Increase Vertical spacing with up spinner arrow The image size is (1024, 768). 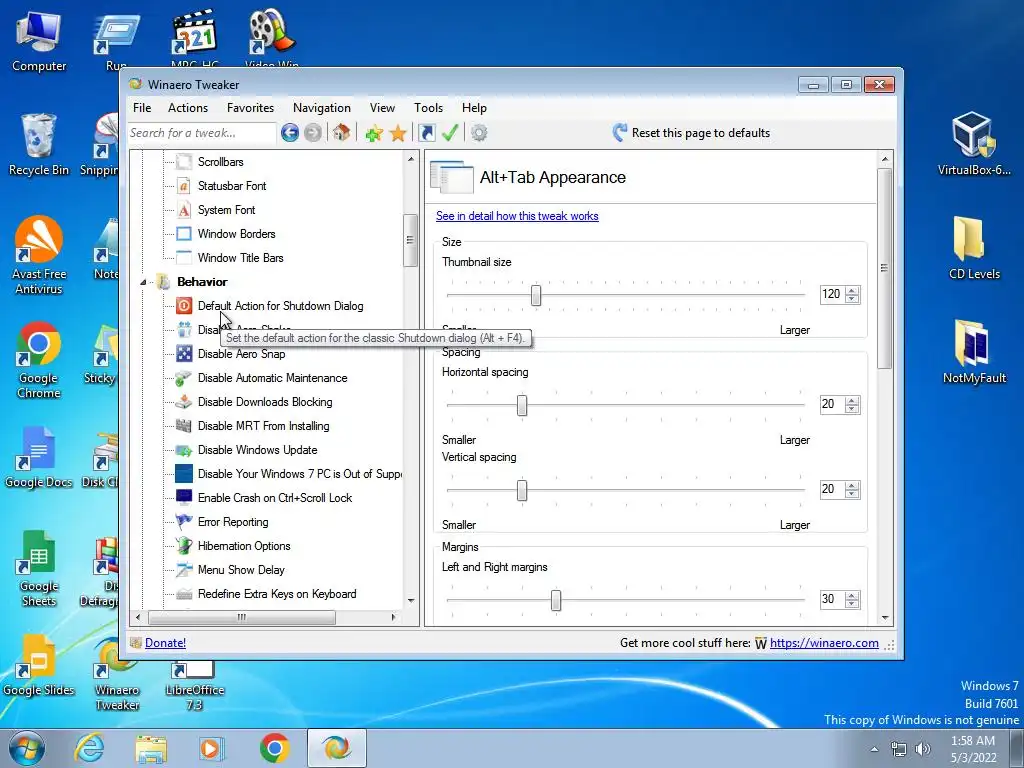(x=852, y=485)
